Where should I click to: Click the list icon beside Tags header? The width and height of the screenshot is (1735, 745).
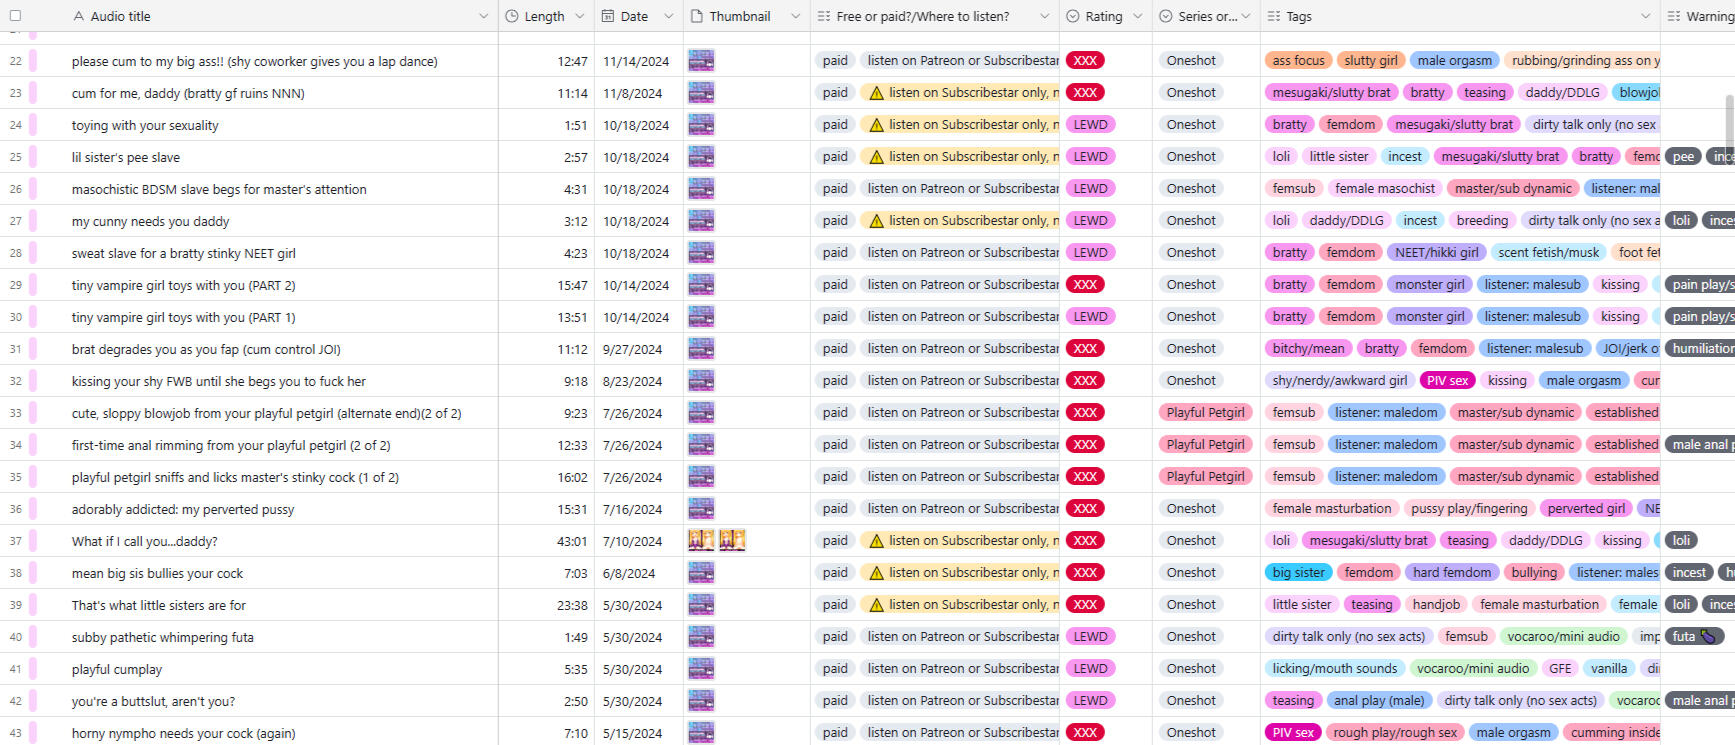1273,16
